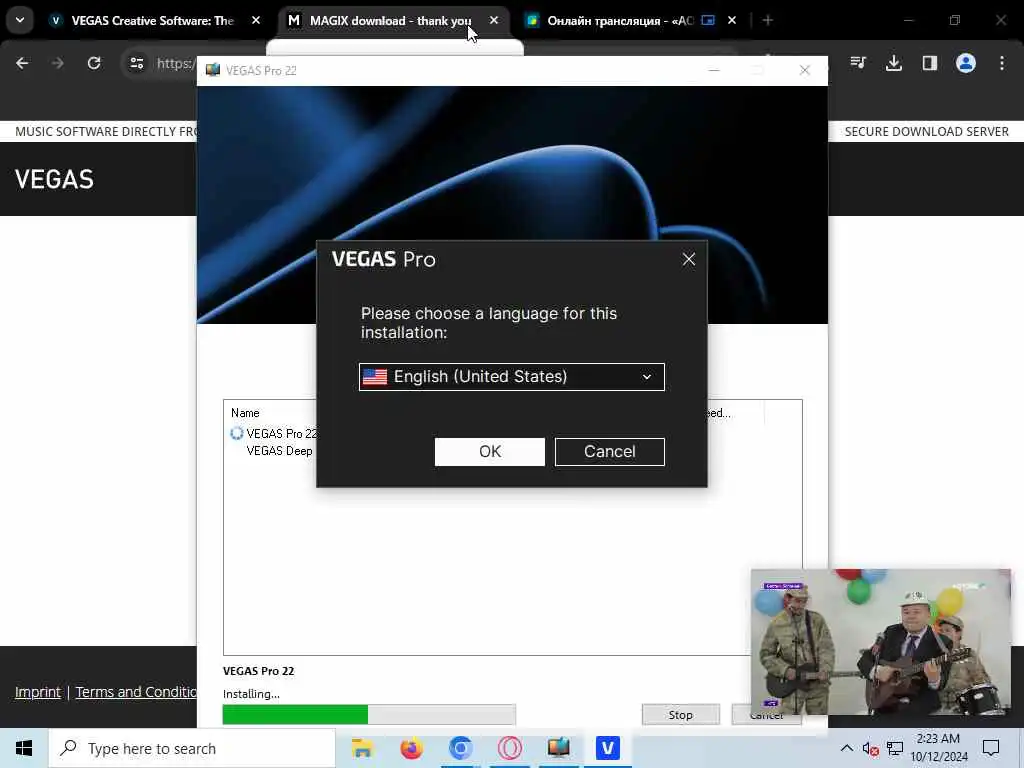Click the SECURE DOWNLOAD SERVER text

pyautogui.click(x=927, y=131)
